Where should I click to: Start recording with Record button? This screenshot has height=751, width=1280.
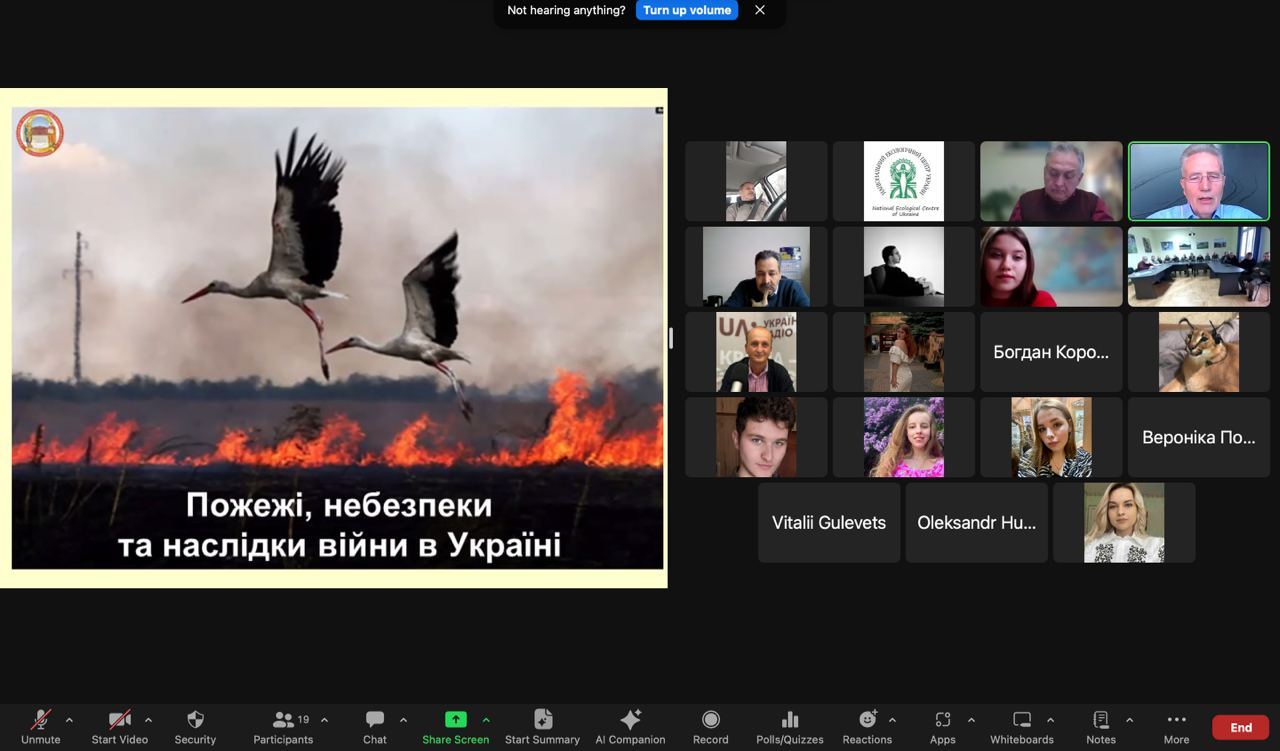710,726
